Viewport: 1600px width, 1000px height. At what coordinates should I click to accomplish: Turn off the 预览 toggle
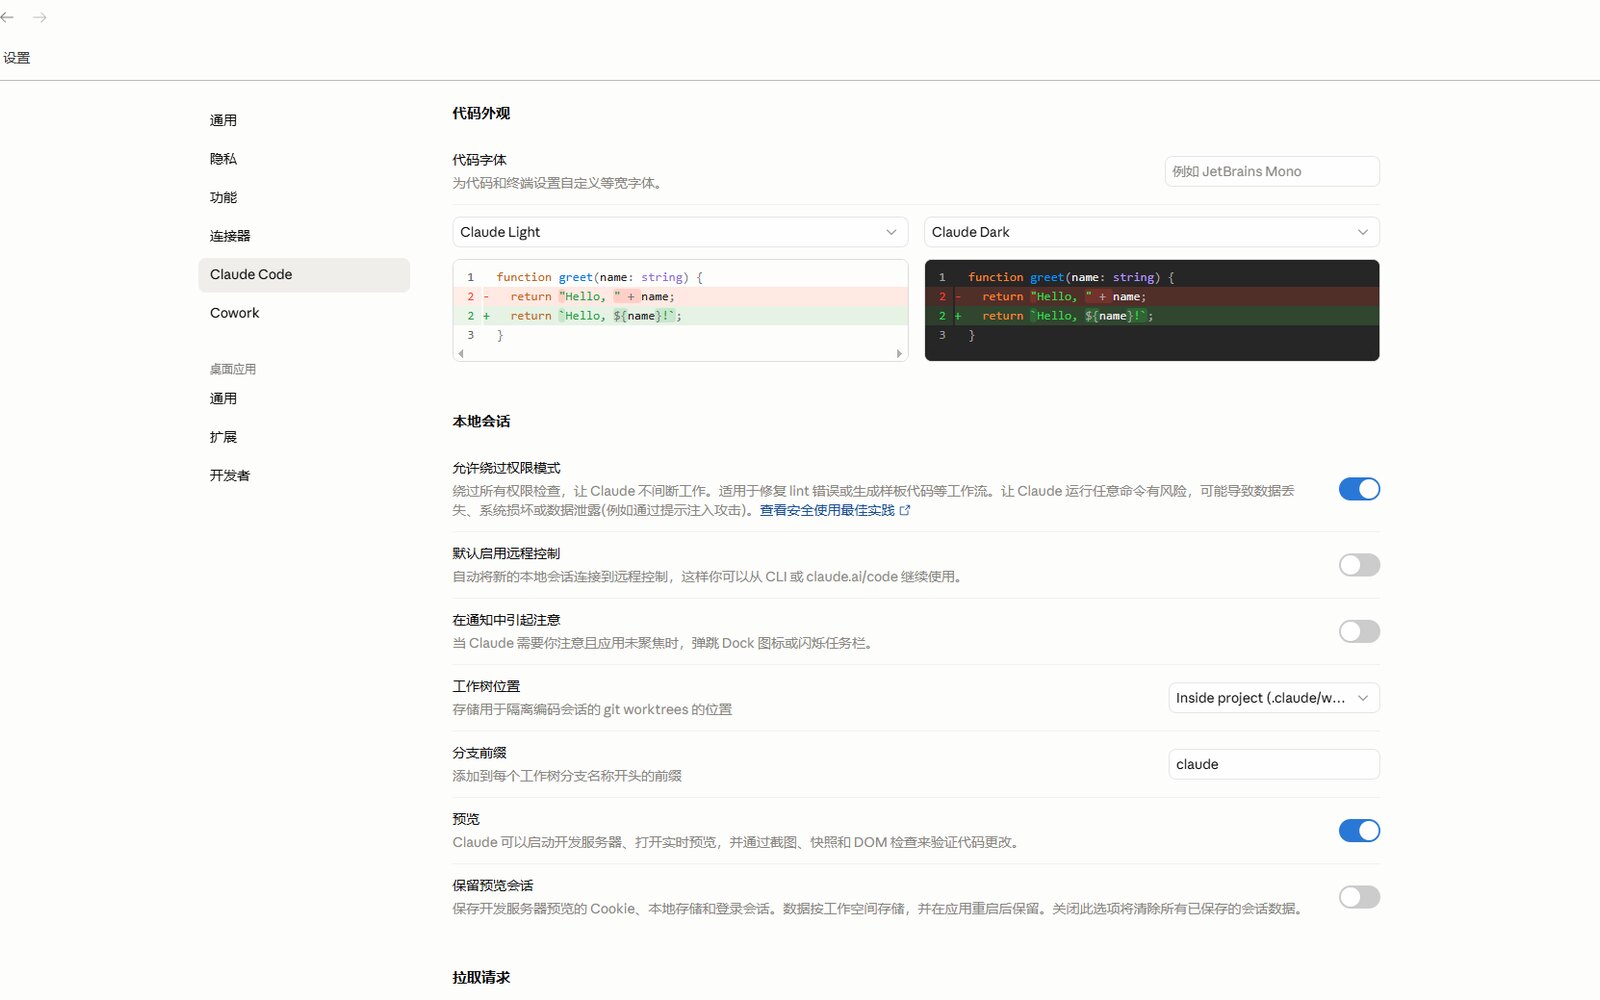(1359, 830)
